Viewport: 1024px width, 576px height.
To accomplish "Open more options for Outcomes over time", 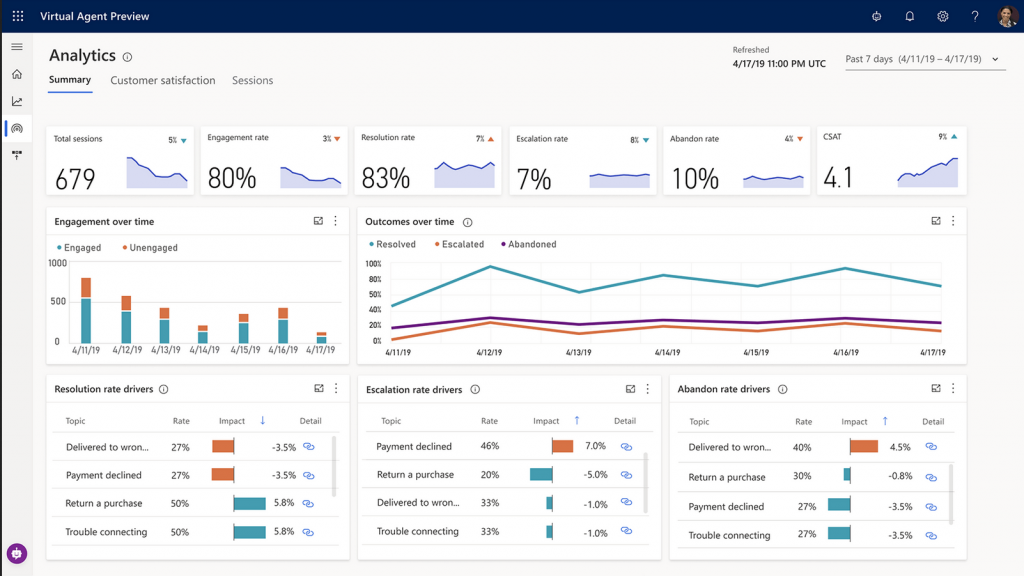I will pos(953,221).
